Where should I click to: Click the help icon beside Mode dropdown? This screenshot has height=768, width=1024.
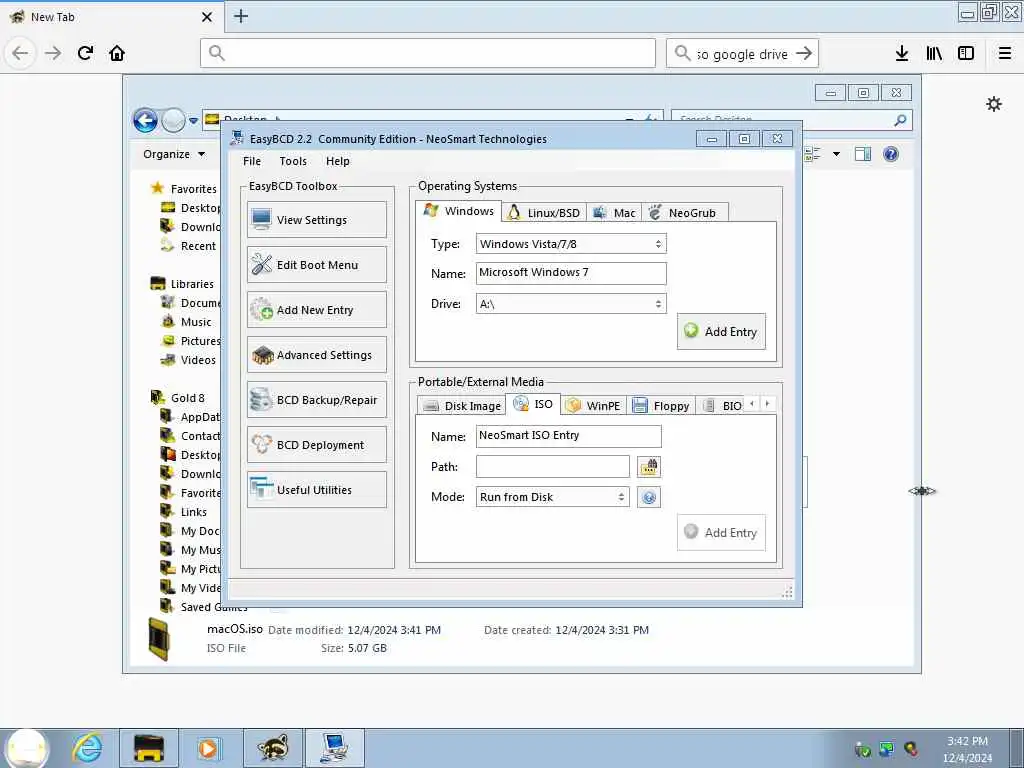[x=649, y=497]
